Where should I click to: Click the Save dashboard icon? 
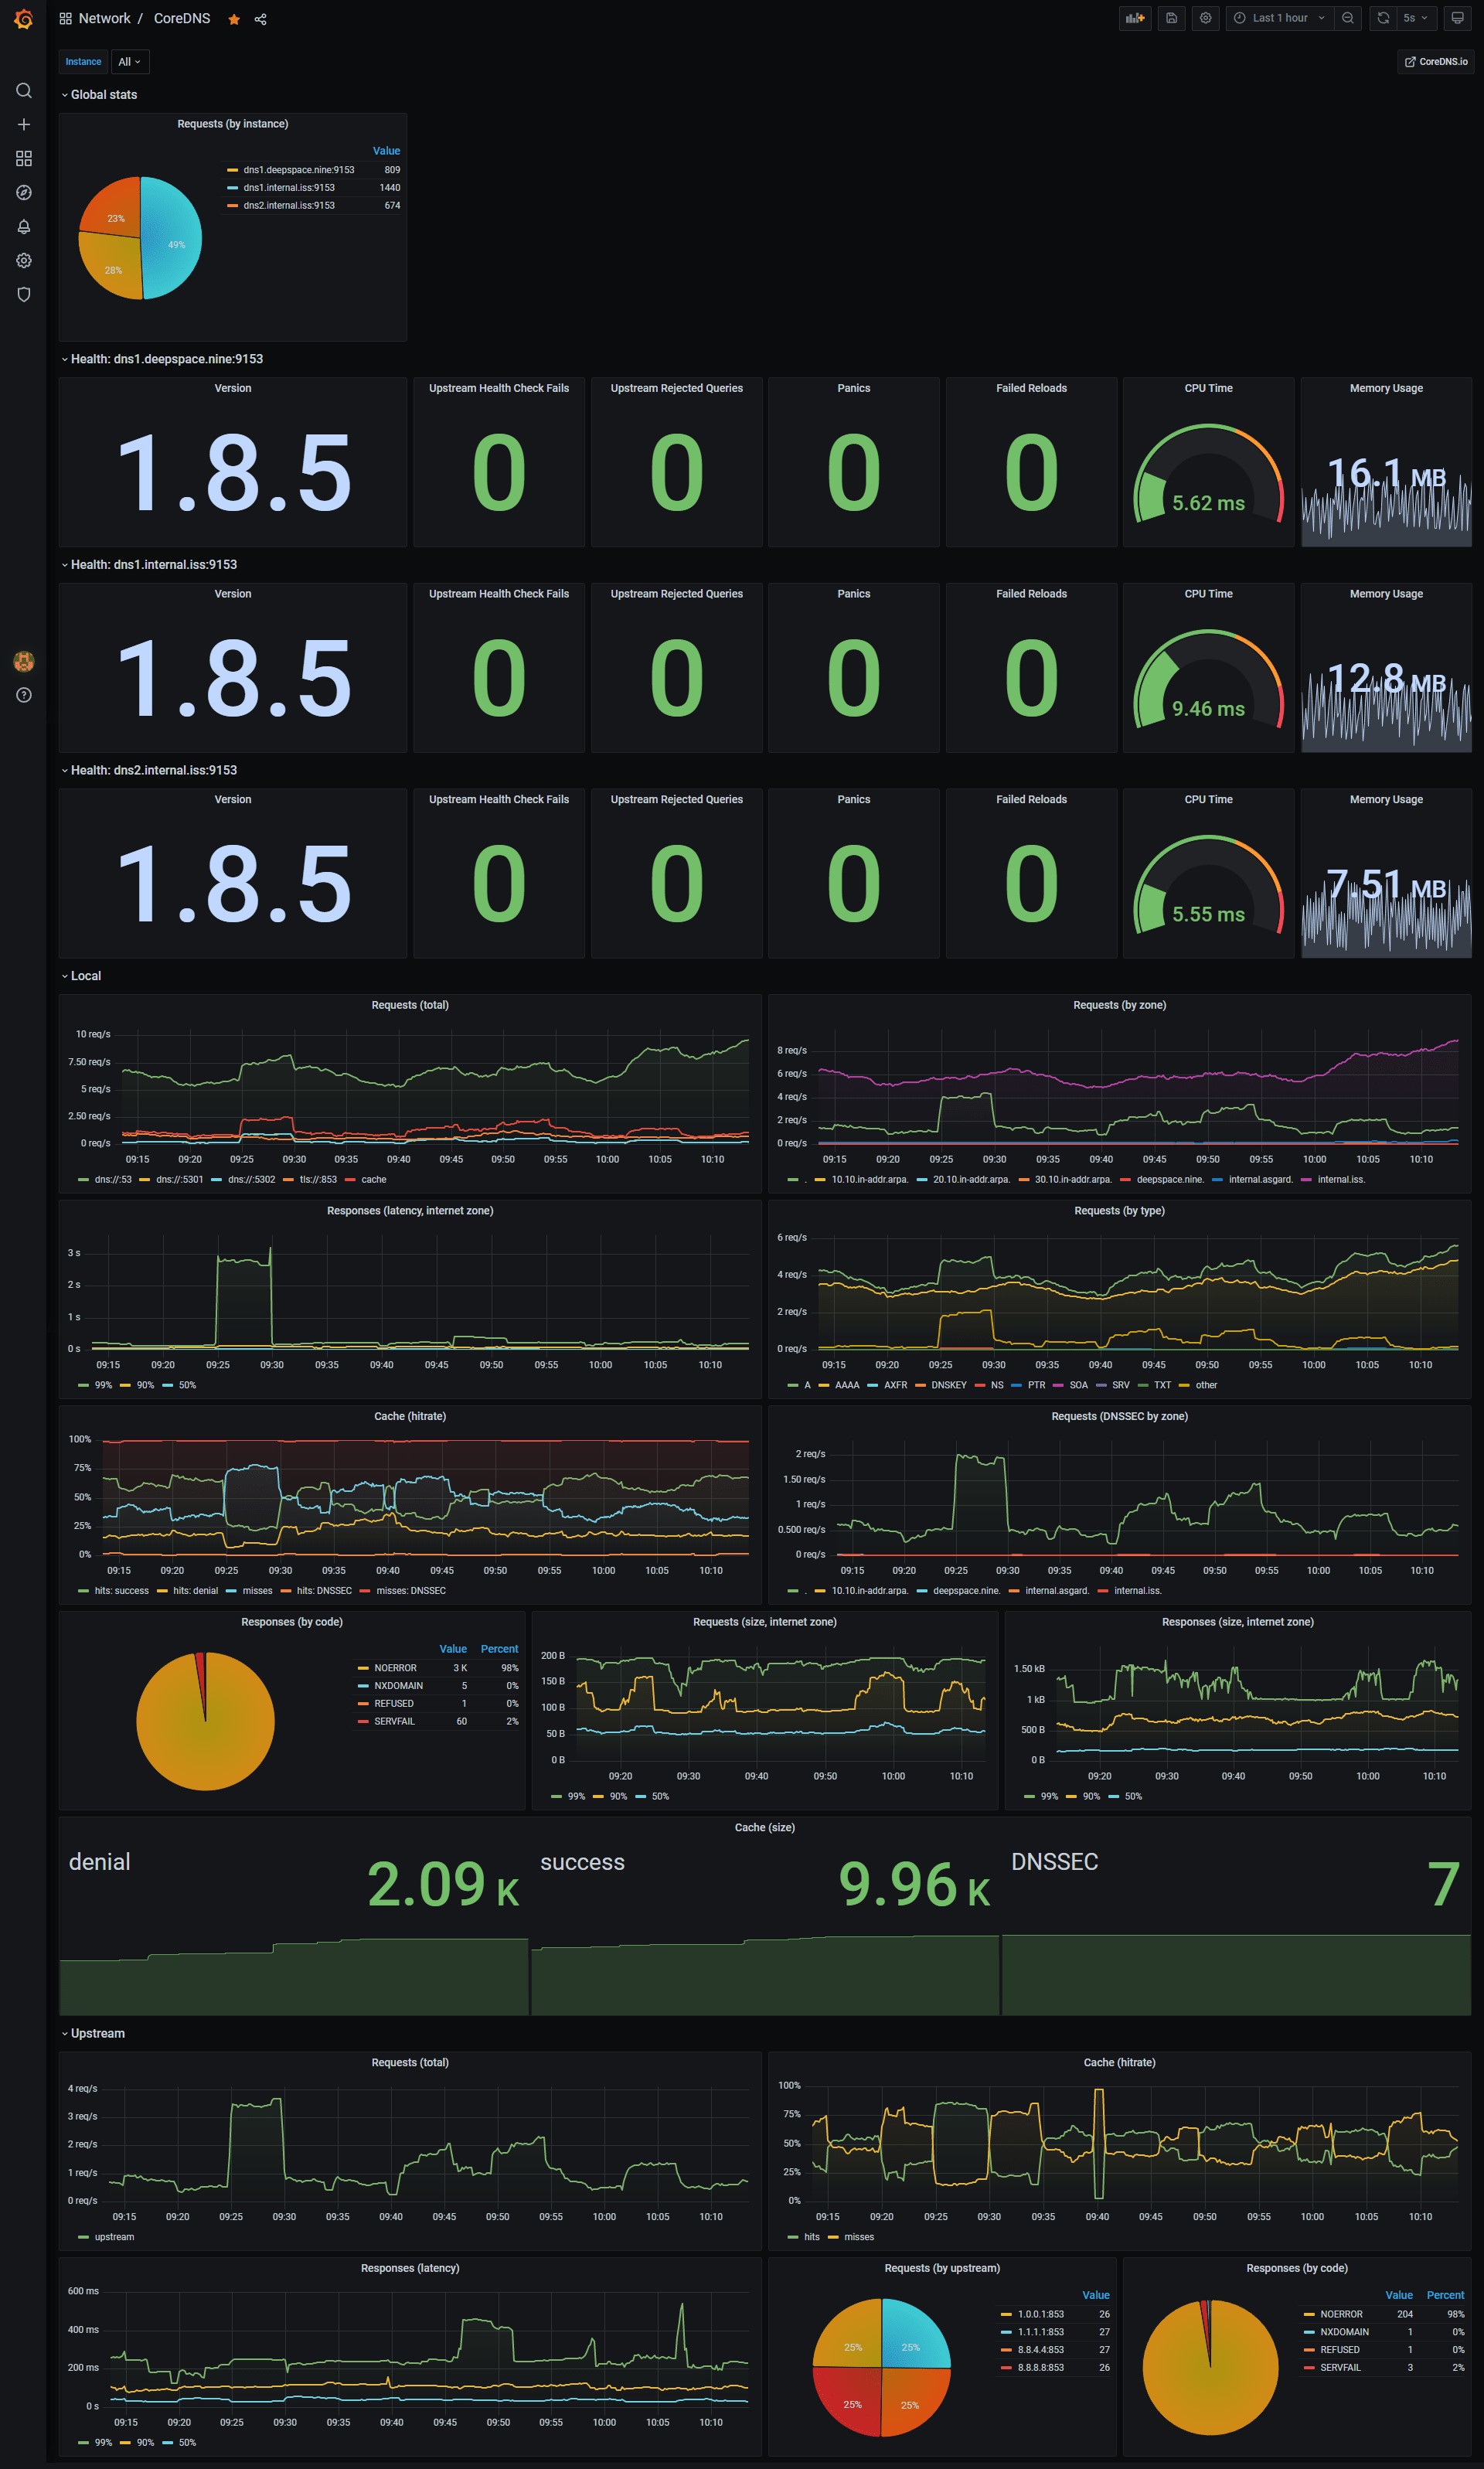point(1171,18)
